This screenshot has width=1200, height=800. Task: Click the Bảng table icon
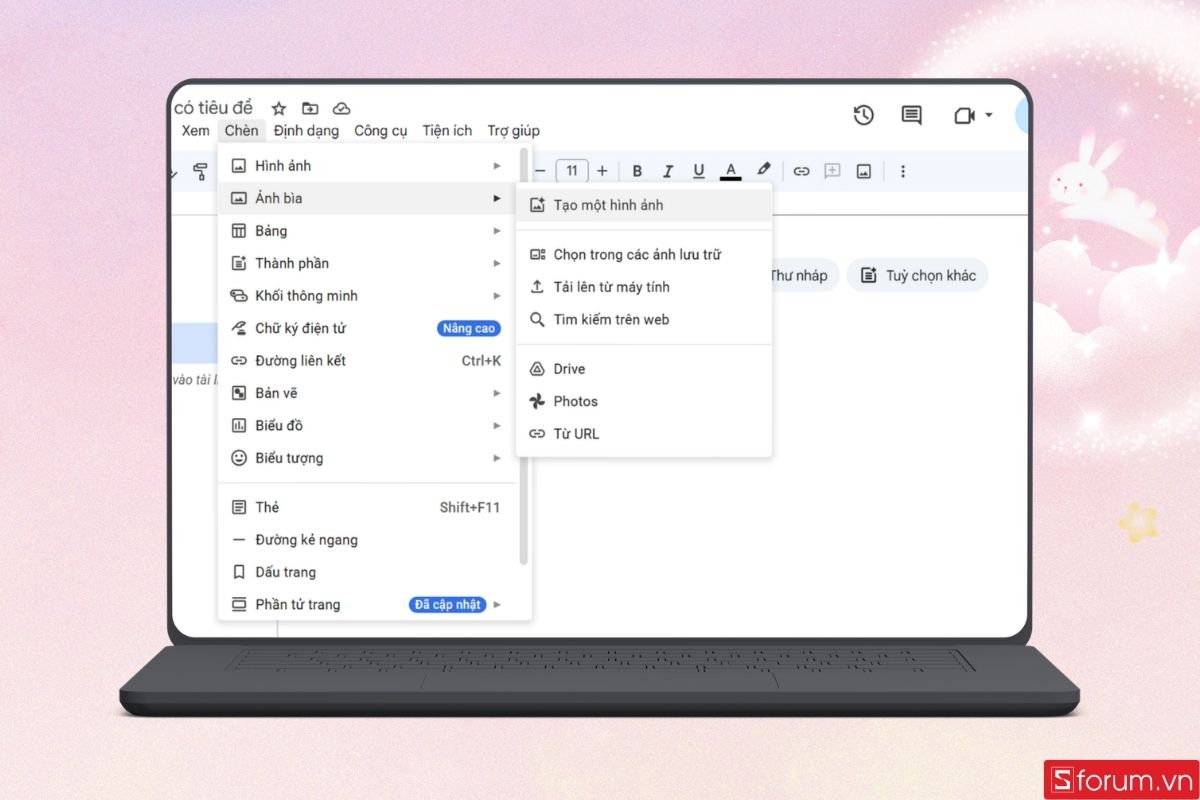[238, 230]
